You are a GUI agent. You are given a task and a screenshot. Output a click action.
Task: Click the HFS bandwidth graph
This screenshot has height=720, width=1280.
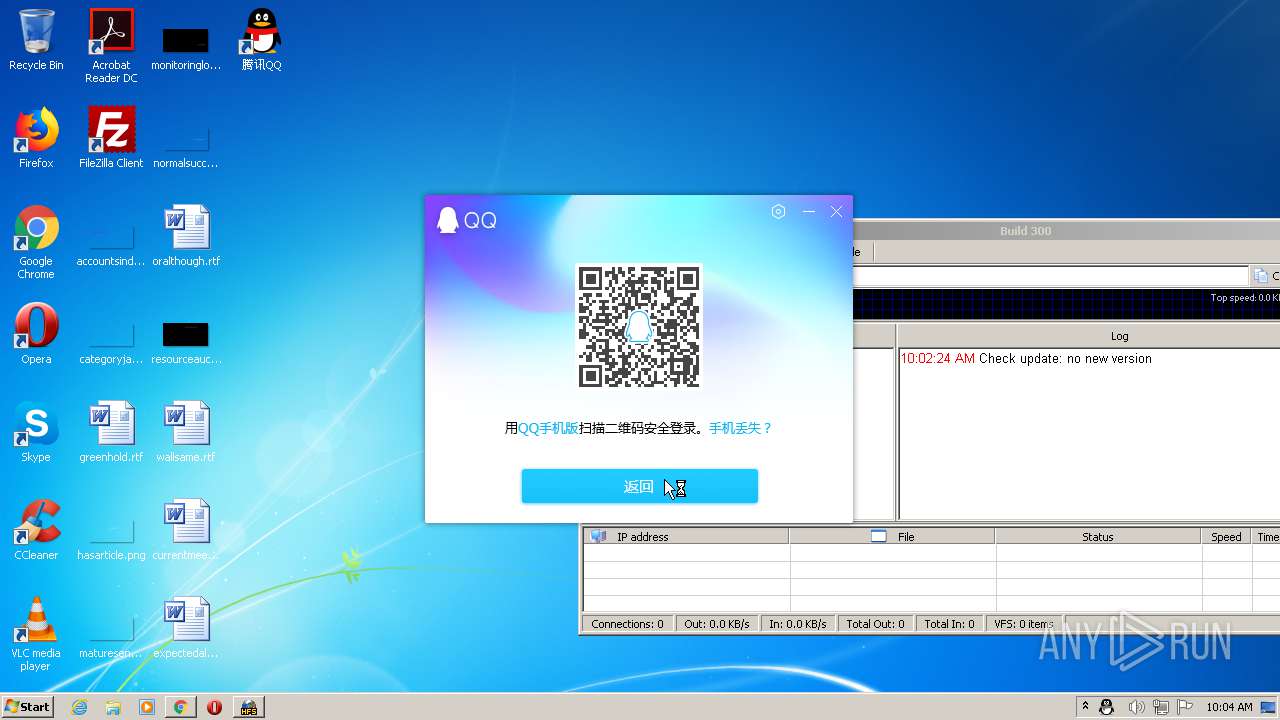tap(1066, 305)
